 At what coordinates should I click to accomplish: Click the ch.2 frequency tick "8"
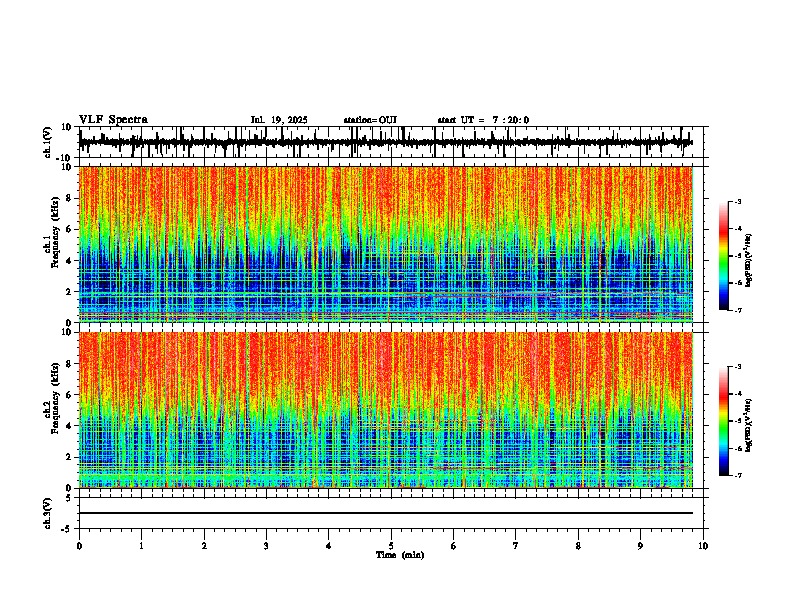tap(70, 364)
